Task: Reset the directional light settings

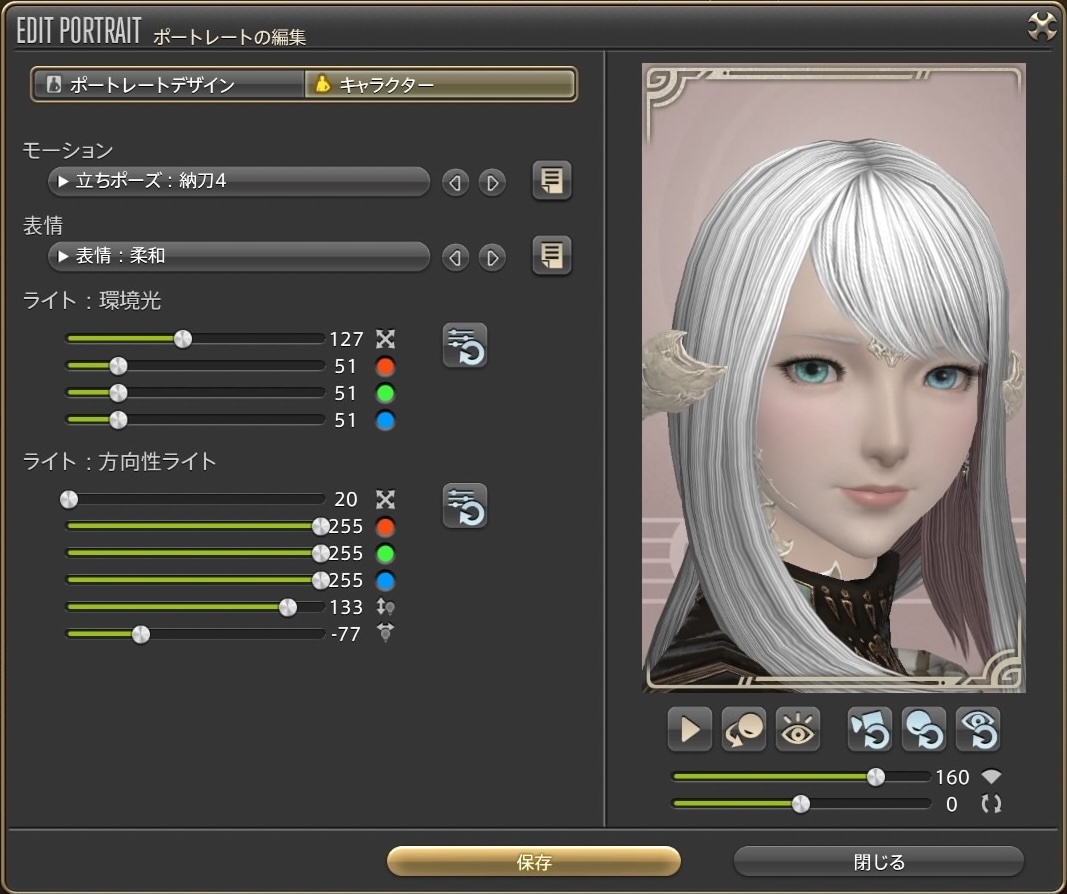Action: [x=465, y=506]
